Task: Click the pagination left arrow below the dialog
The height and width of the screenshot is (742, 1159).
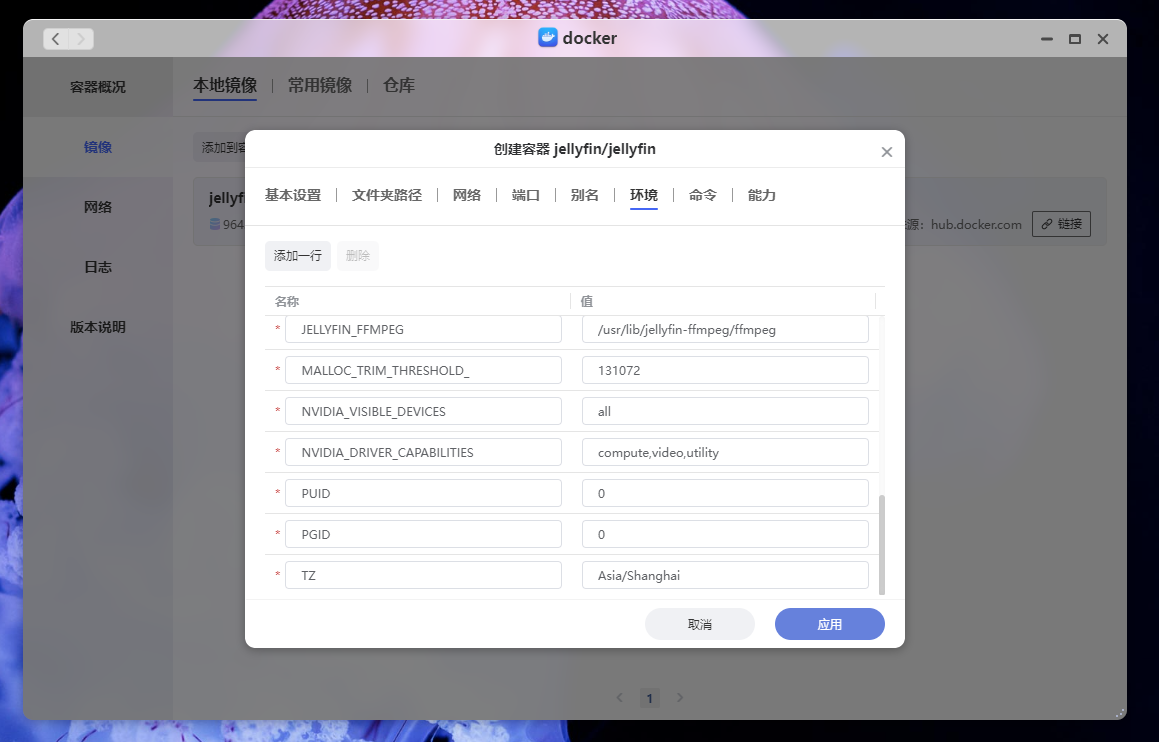Action: (619, 698)
